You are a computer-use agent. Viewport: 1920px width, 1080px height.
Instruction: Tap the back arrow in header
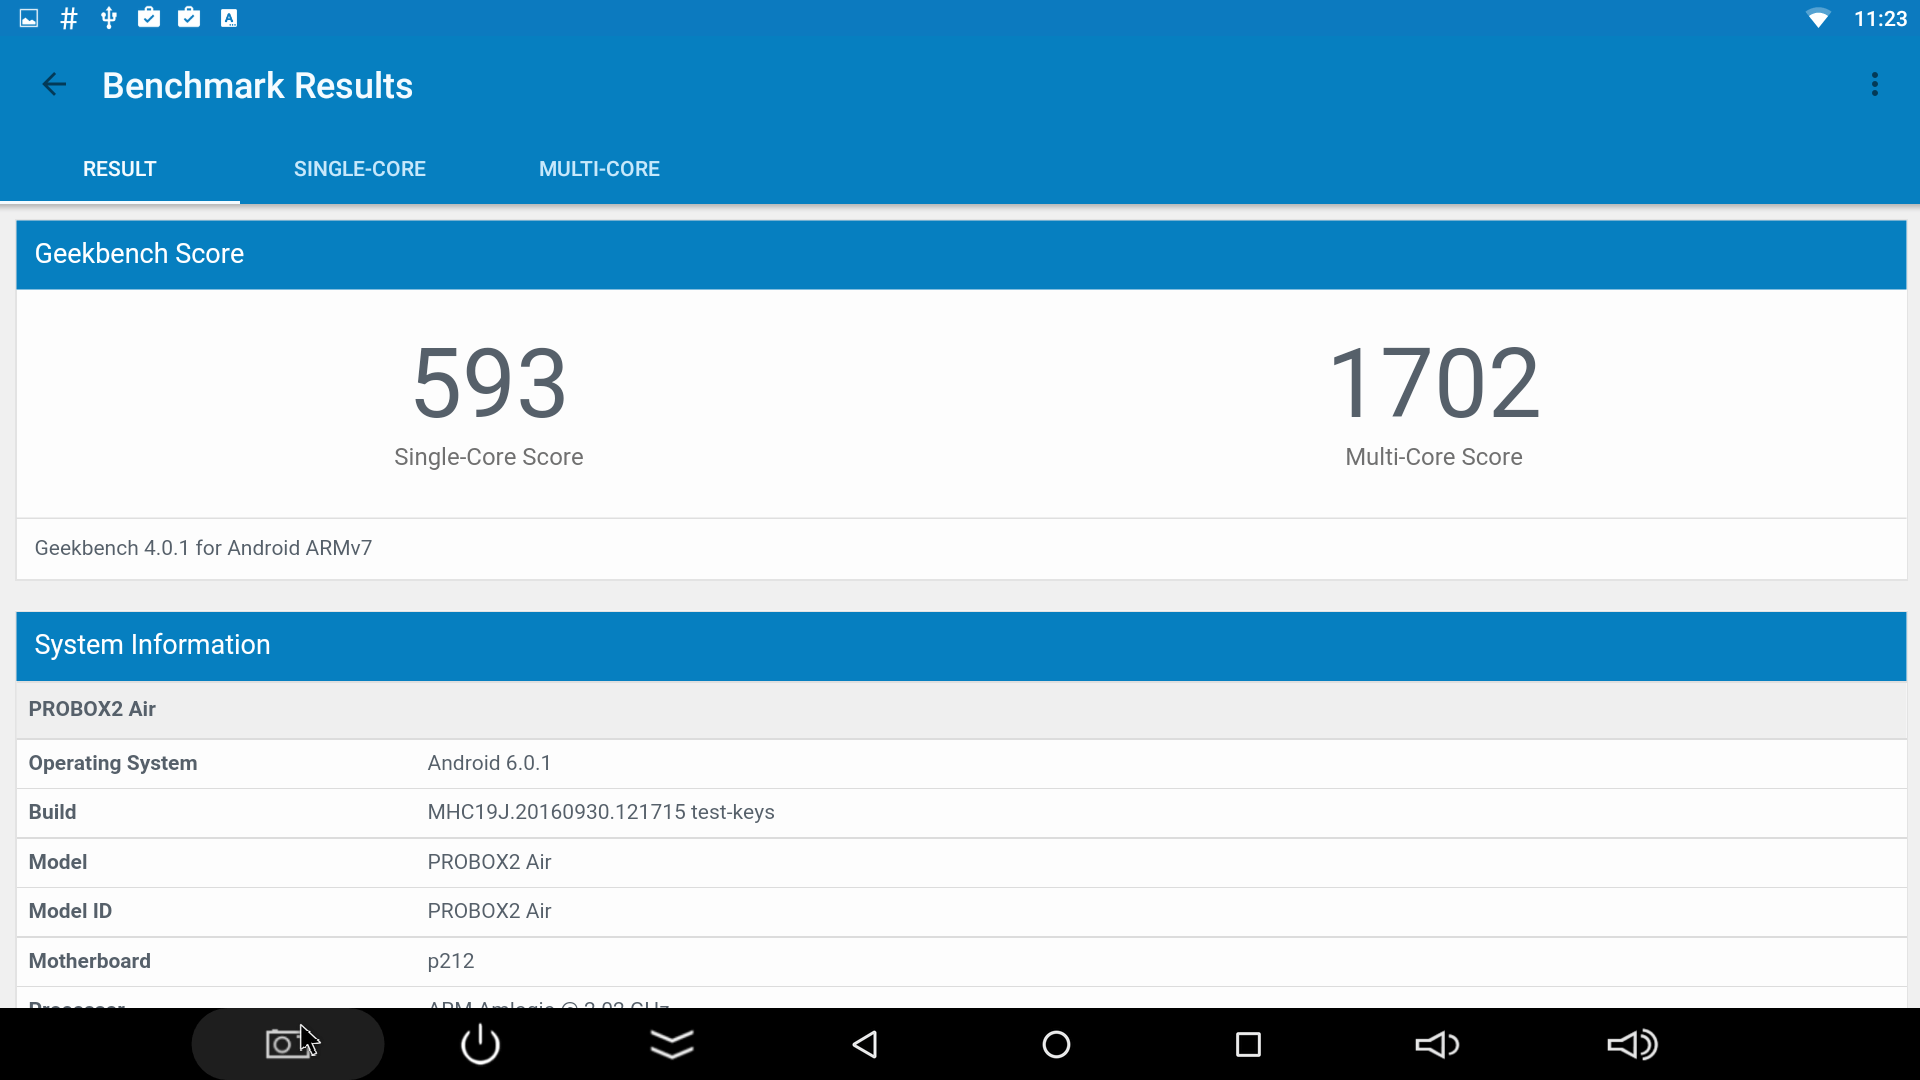click(54, 85)
